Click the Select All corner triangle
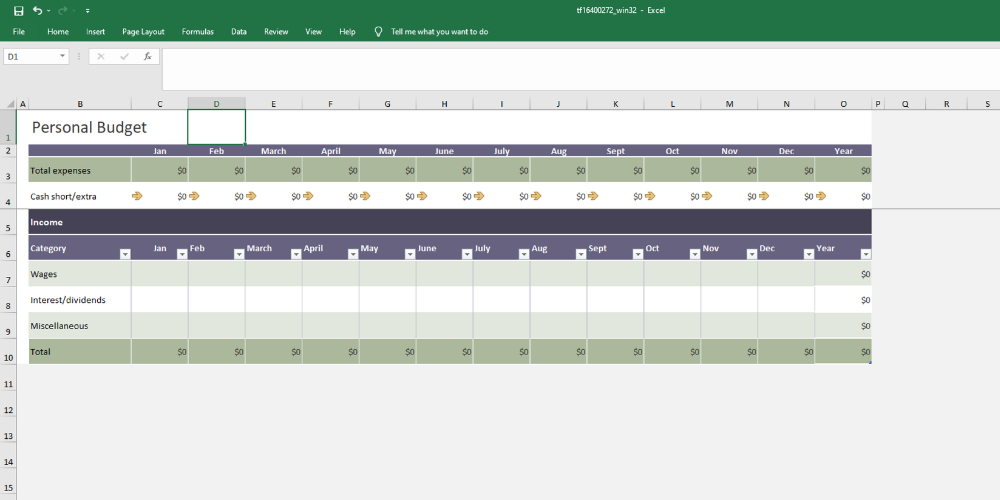Viewport: 1000px width, 500px height. click(10, 104)
